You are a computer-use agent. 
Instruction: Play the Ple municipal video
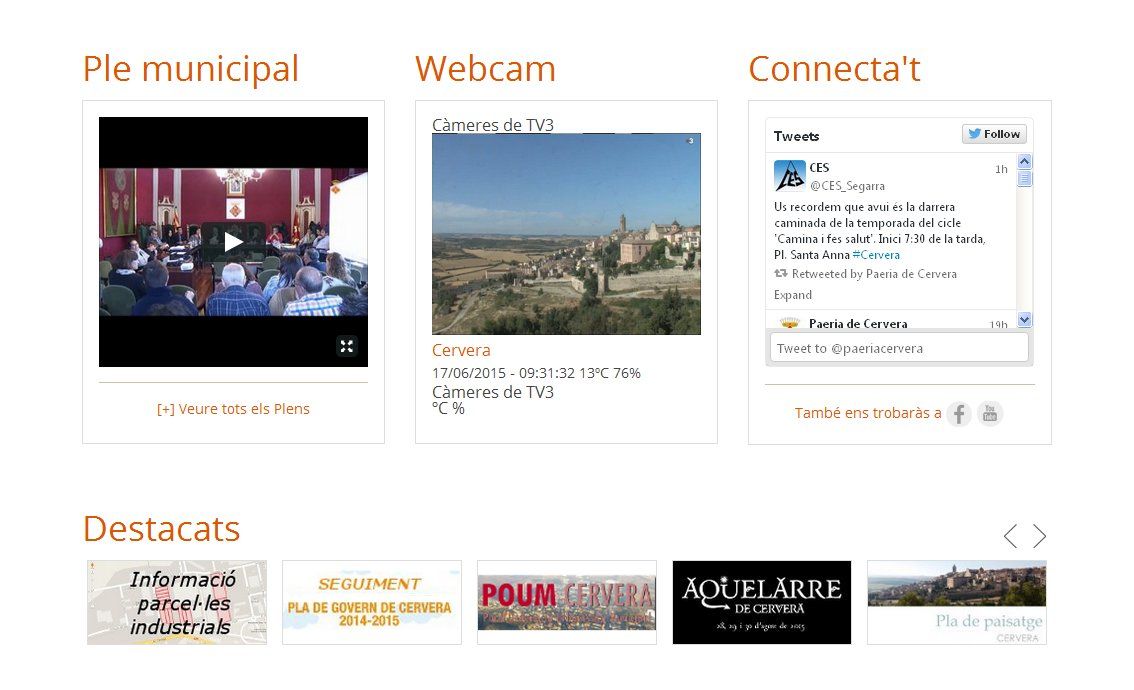point(233,241)
